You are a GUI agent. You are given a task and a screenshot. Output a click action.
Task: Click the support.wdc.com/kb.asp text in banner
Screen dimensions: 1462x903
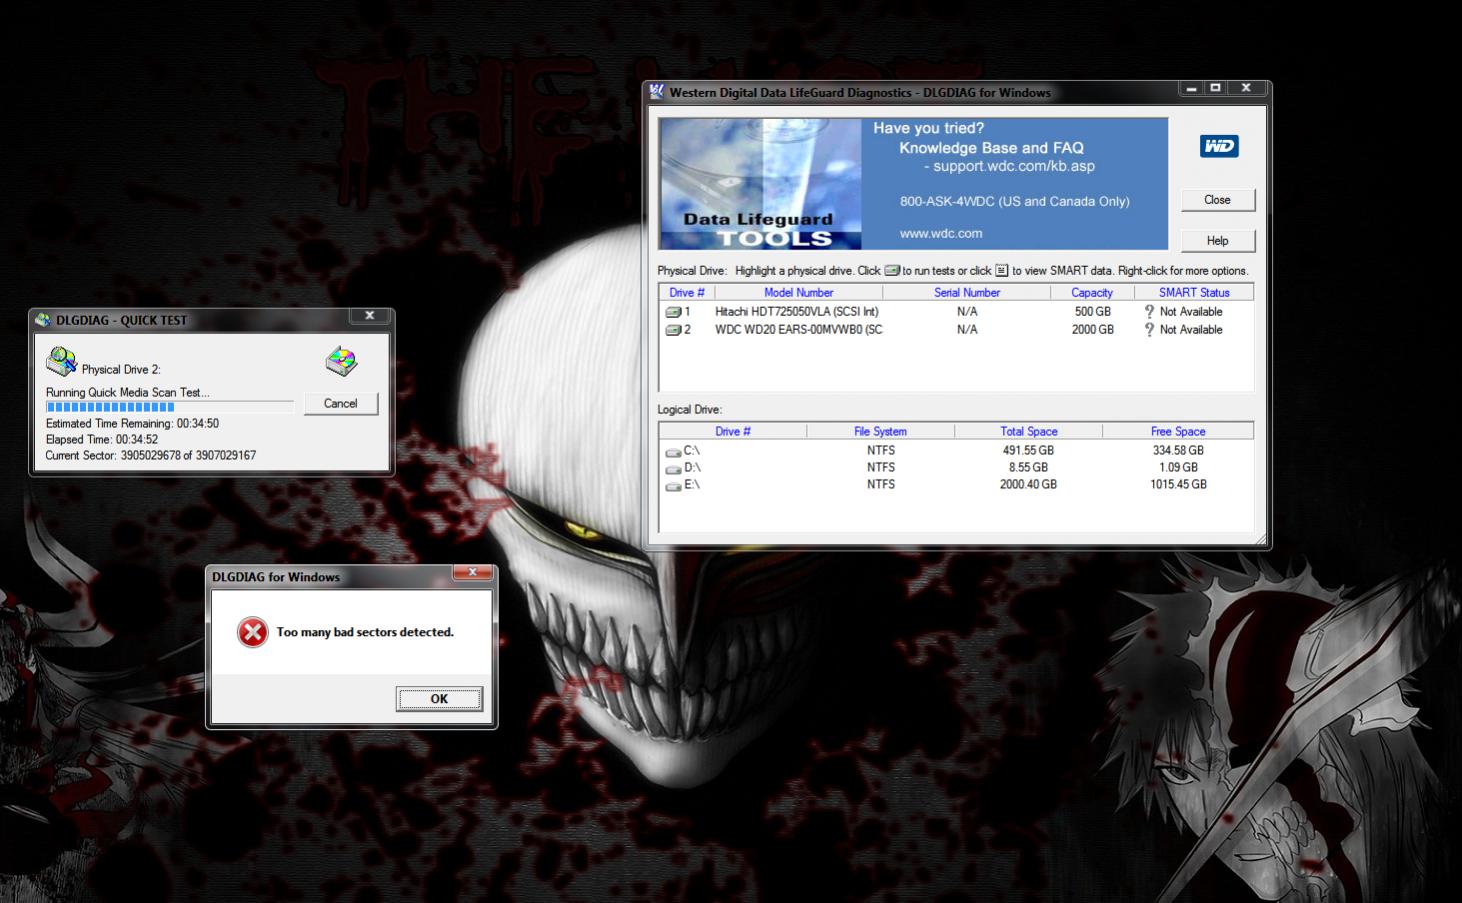pos(1014,166)
